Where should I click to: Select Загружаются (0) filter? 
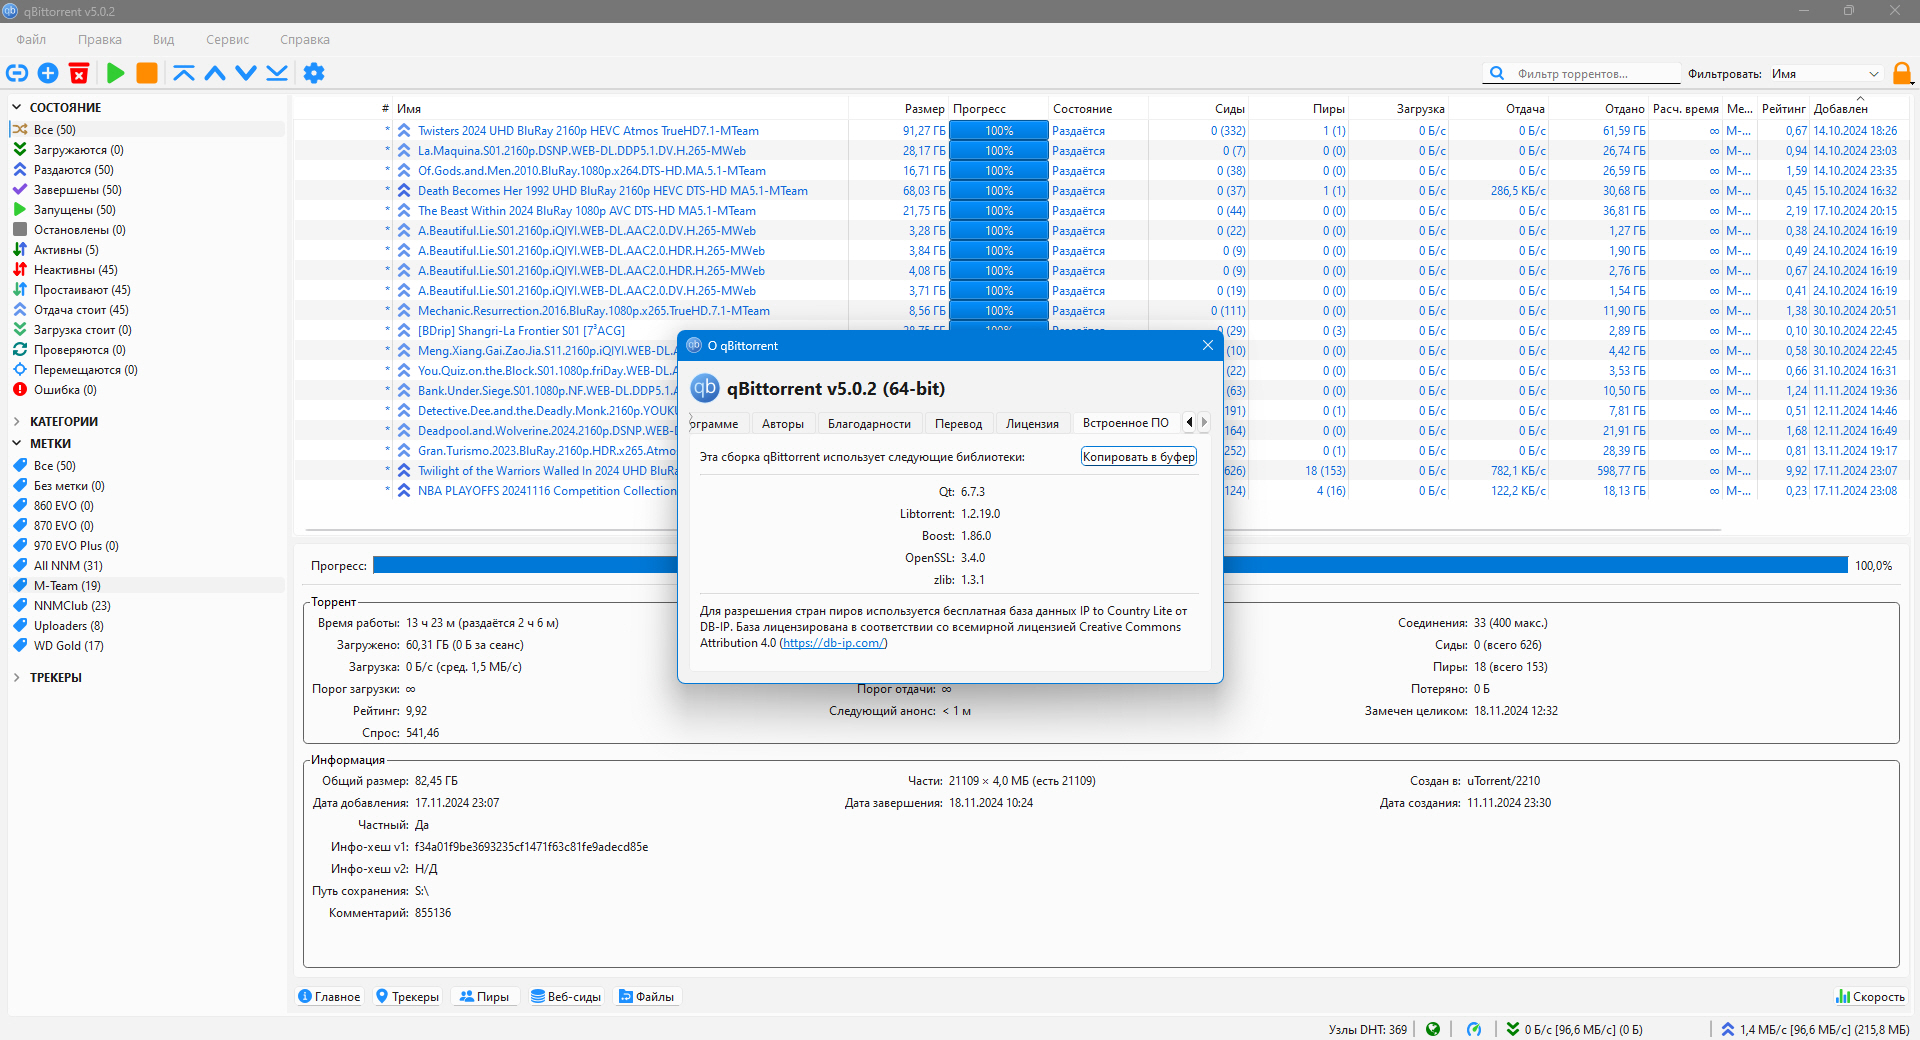click(x=147, y=150)
